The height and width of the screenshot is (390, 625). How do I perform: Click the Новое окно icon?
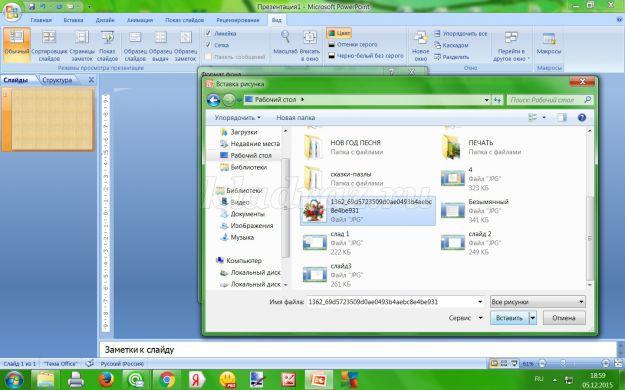coord(421,45)
